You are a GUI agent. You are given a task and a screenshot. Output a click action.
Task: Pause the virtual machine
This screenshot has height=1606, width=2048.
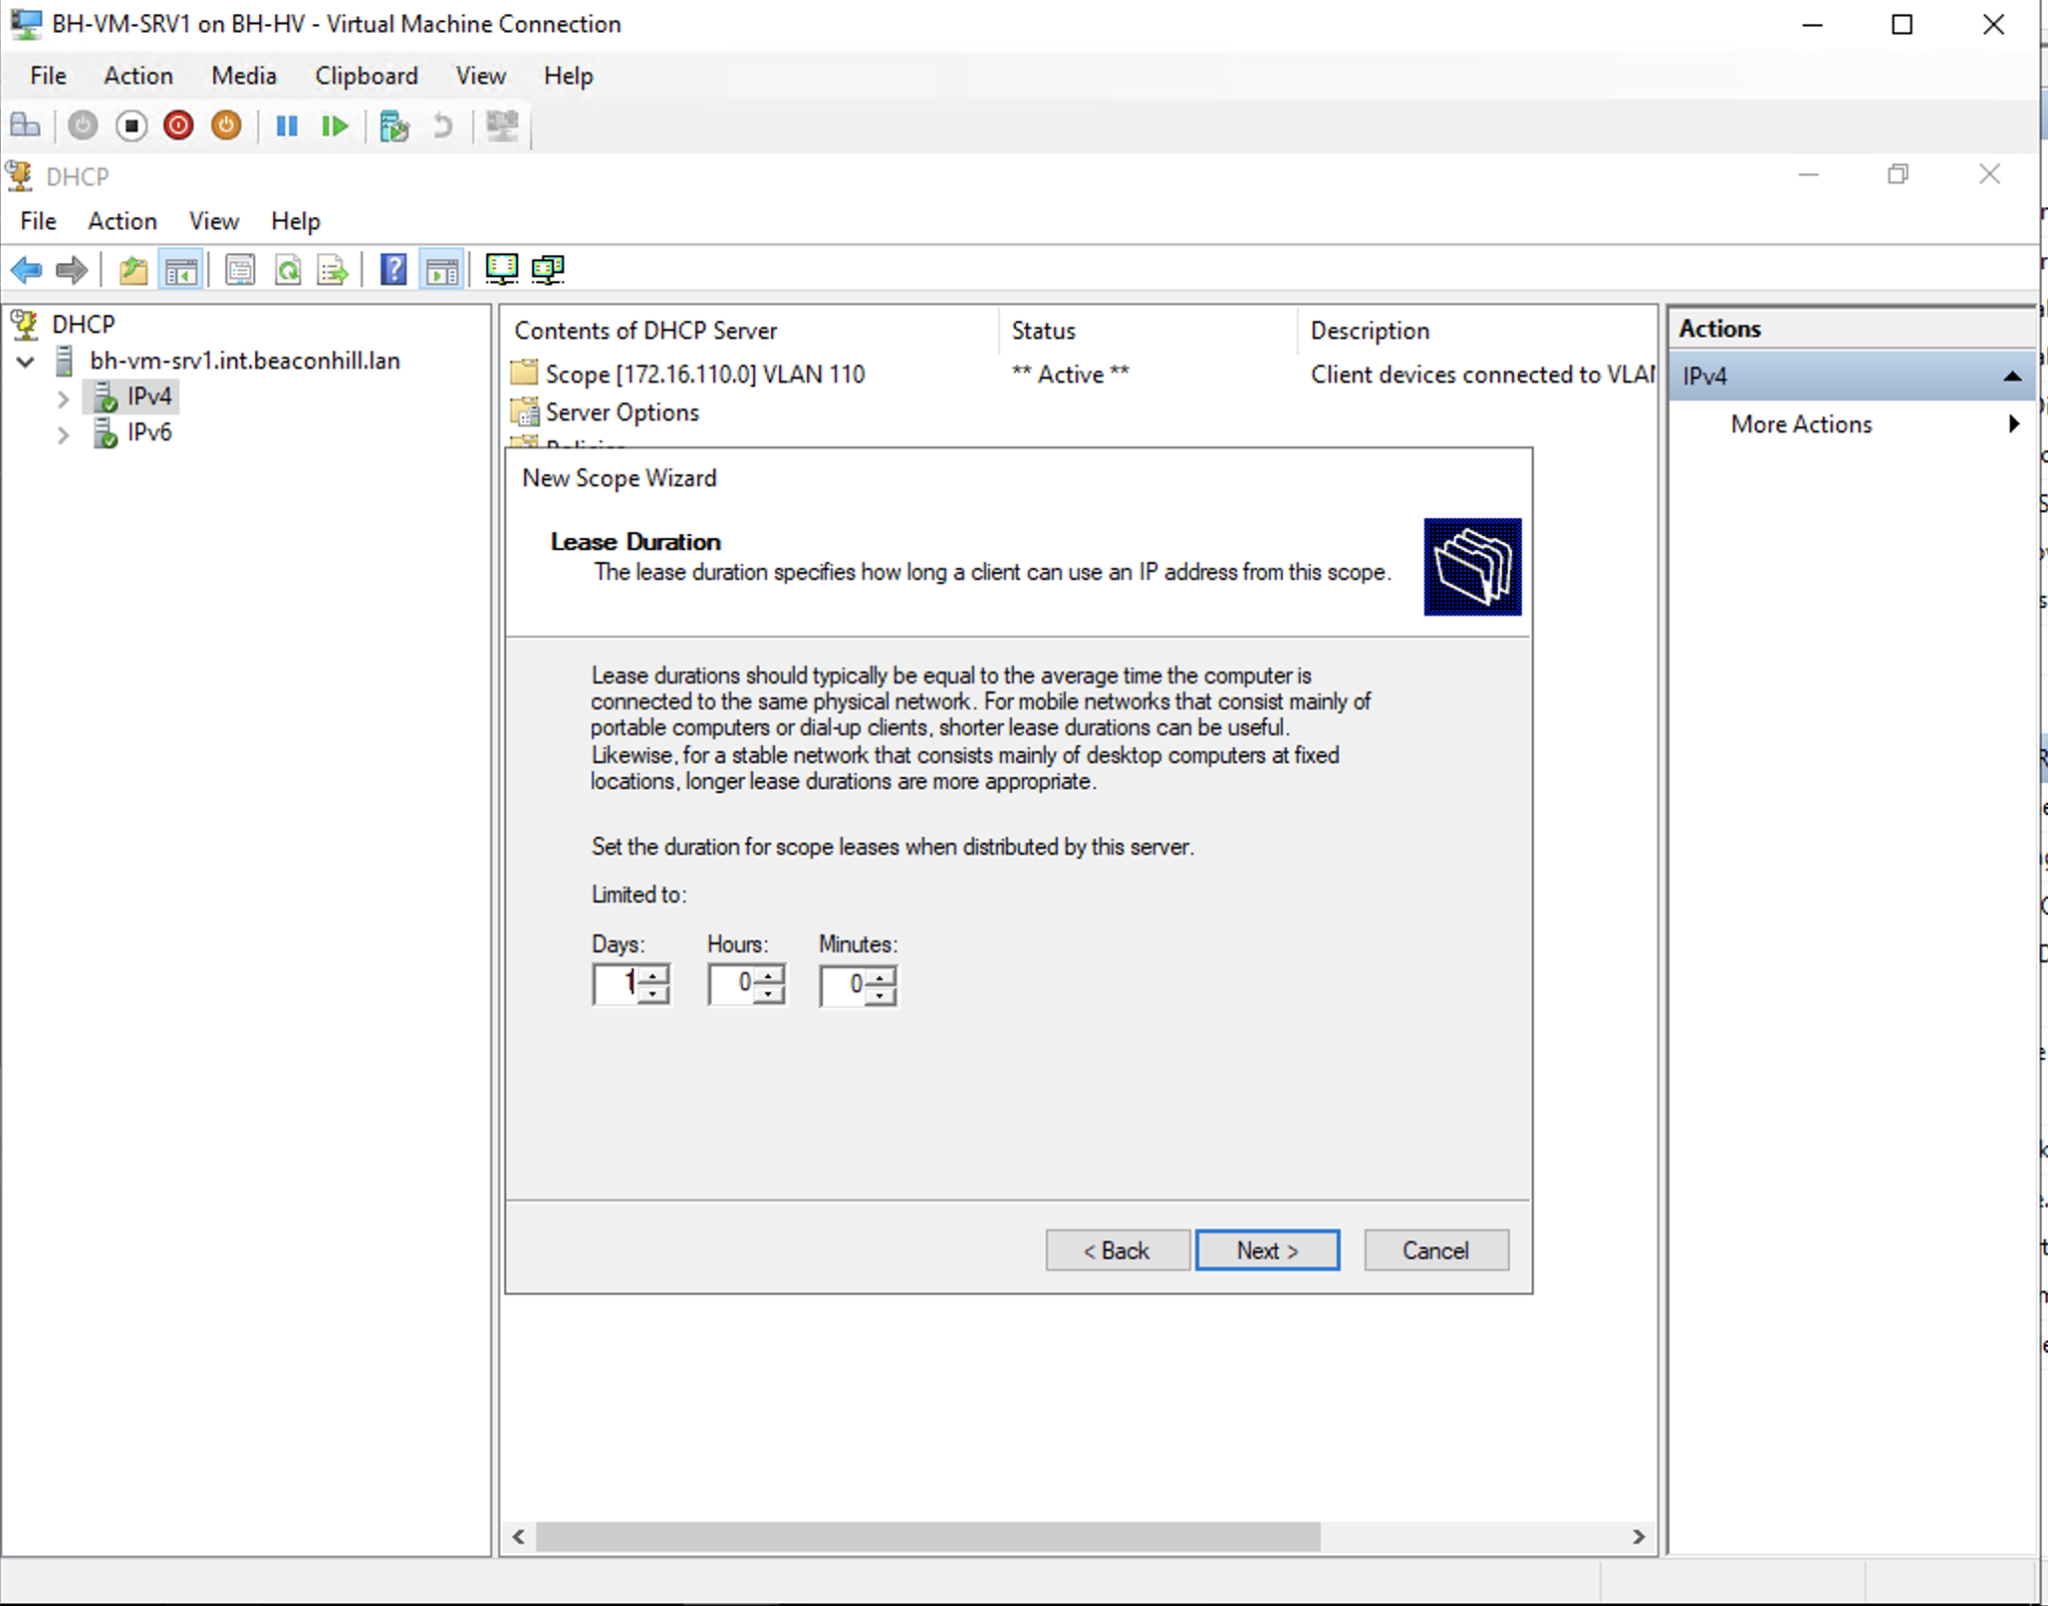[287, 126]
